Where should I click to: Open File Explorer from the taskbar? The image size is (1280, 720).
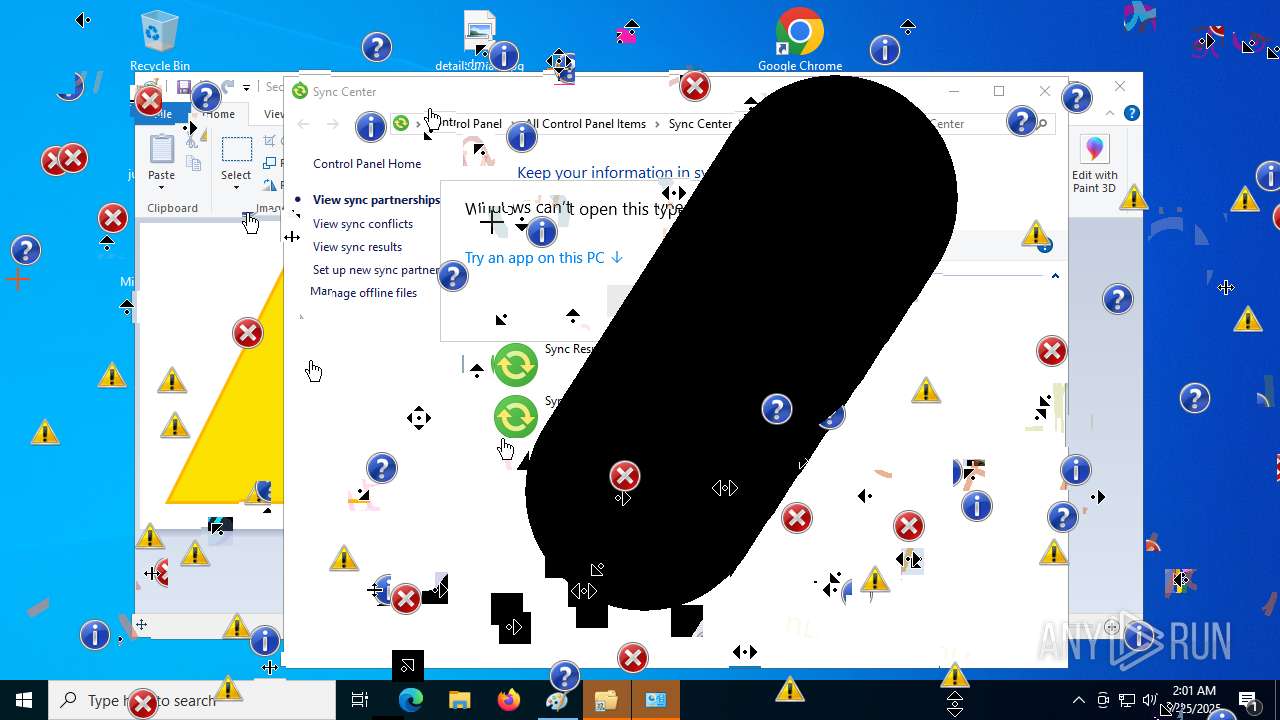[459, 700]
